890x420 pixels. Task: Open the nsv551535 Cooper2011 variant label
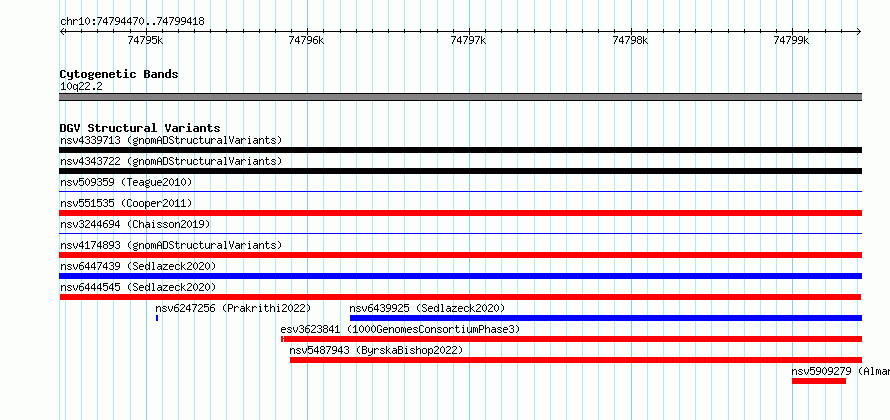[x=126, y=203]
